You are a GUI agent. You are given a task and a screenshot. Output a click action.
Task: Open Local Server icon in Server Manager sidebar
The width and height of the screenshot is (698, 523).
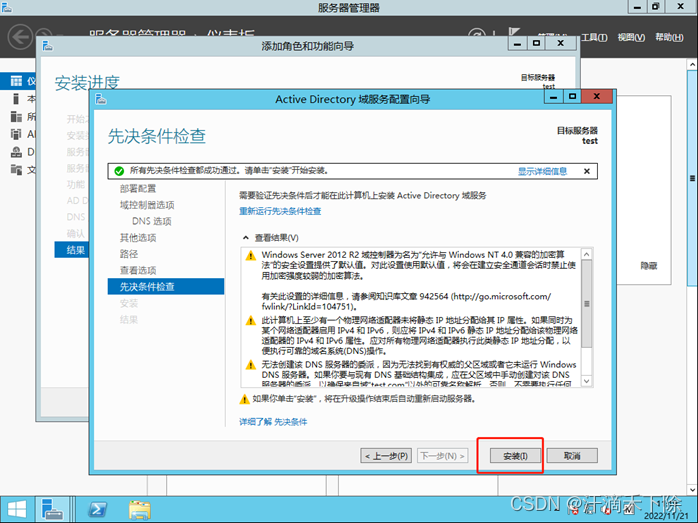(16, 98)
